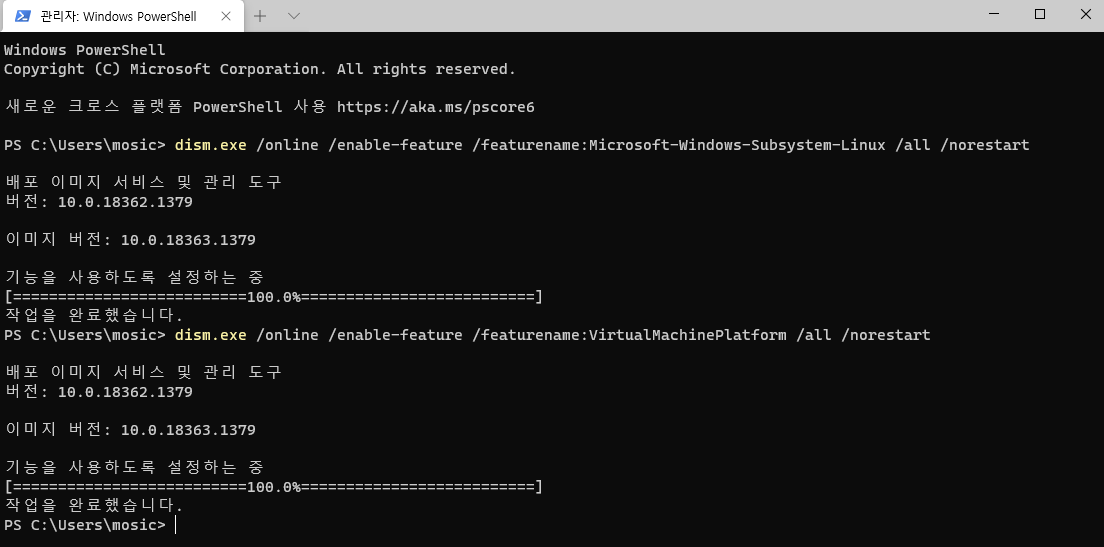Close the Windows Terminal window
1104x547 pixels.
click(x=1084, y=14)
